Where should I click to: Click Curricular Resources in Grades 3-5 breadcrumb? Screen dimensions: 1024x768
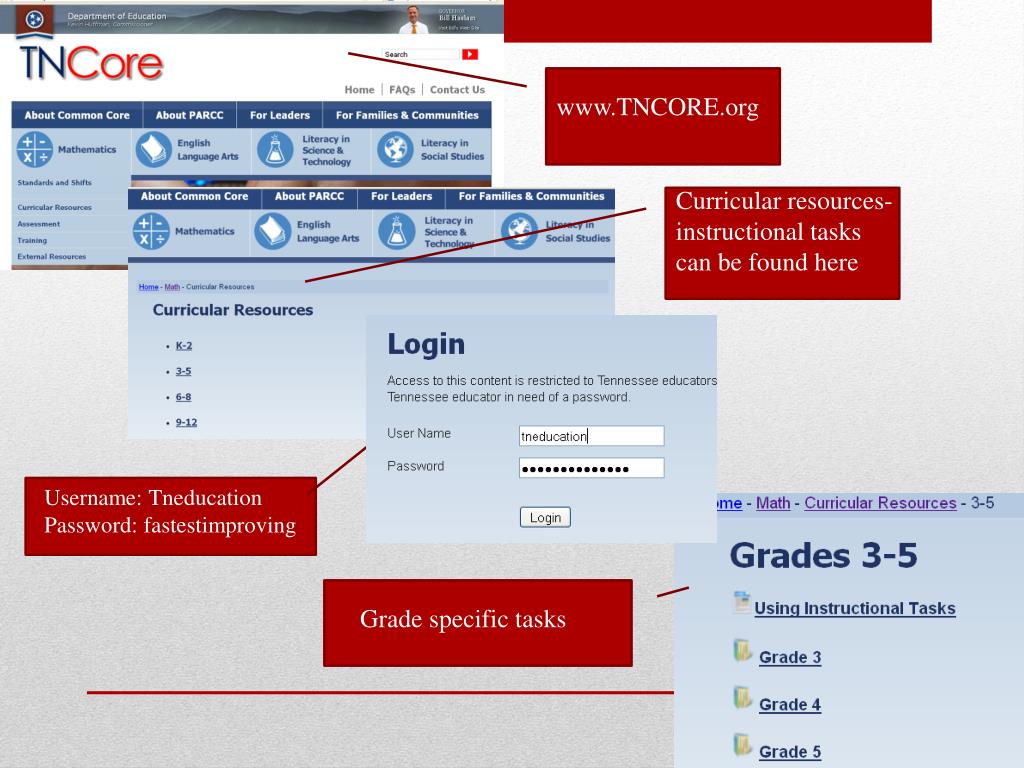(880, 503)
